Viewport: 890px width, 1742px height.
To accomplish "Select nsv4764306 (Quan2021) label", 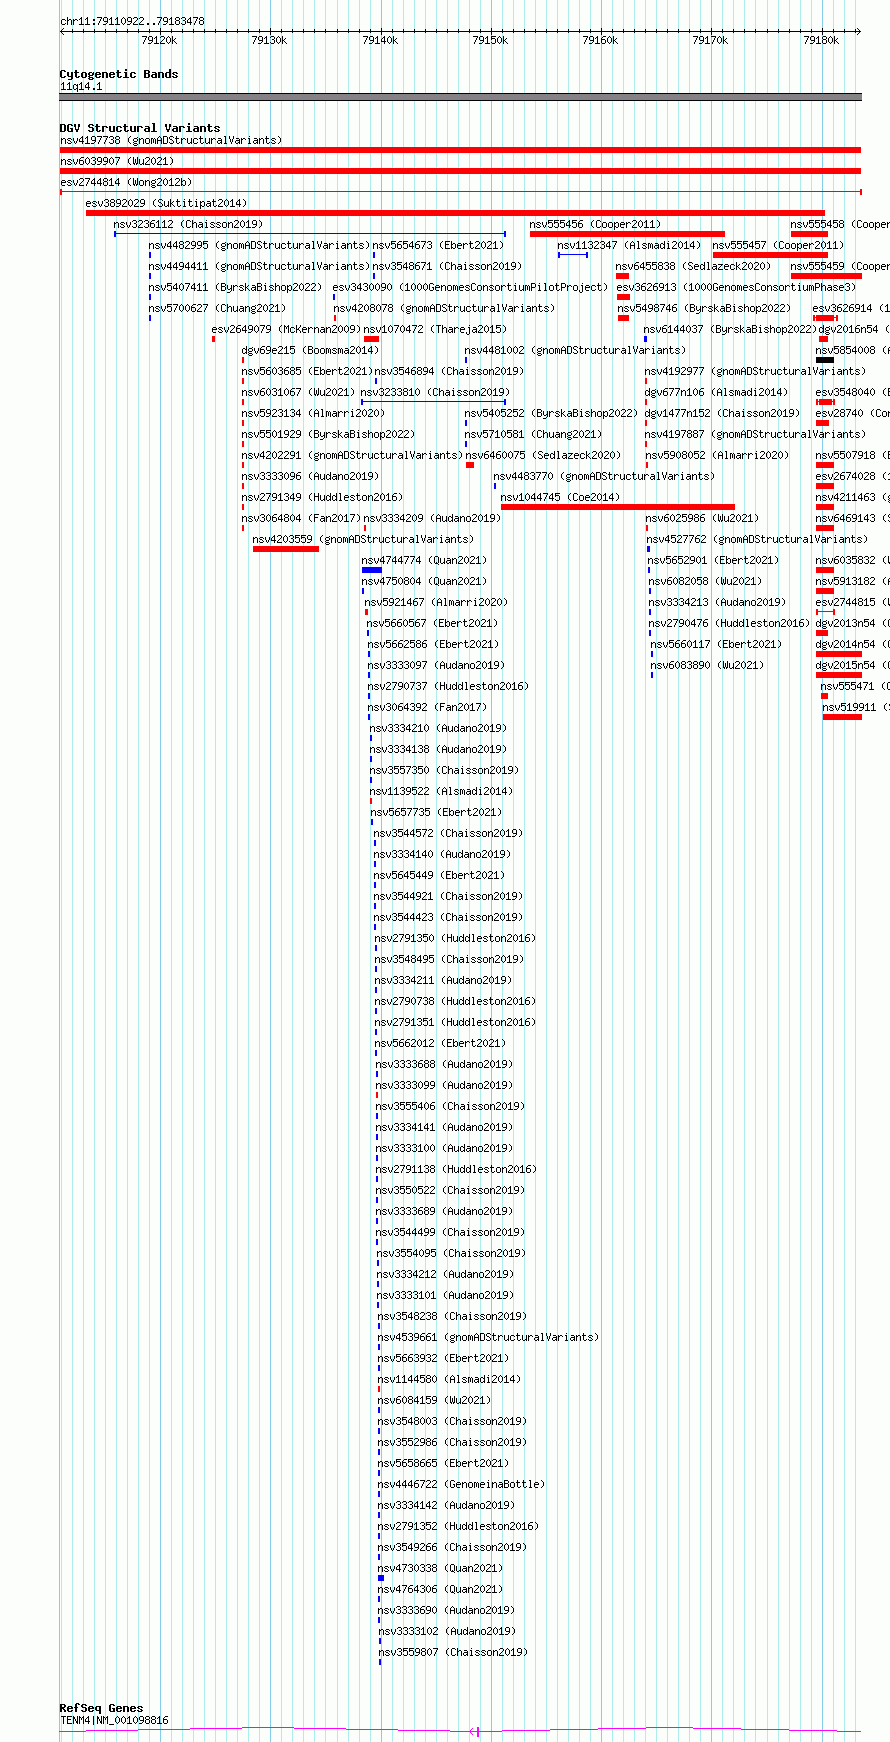I will [x=440, y=1589].
